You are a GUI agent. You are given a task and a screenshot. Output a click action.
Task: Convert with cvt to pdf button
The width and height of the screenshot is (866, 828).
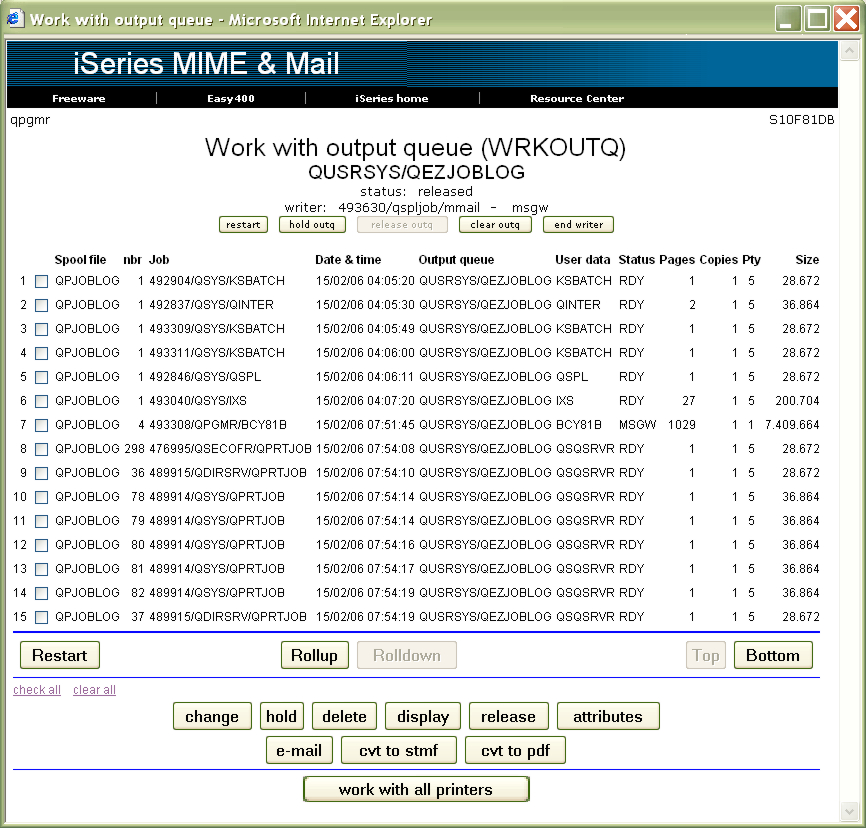pos(515,750)
